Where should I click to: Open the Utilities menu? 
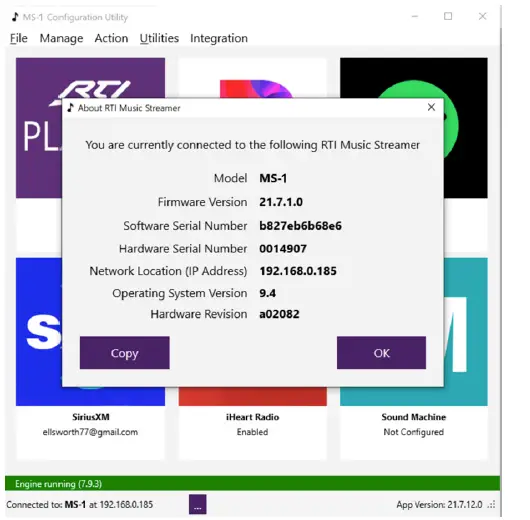159,38
